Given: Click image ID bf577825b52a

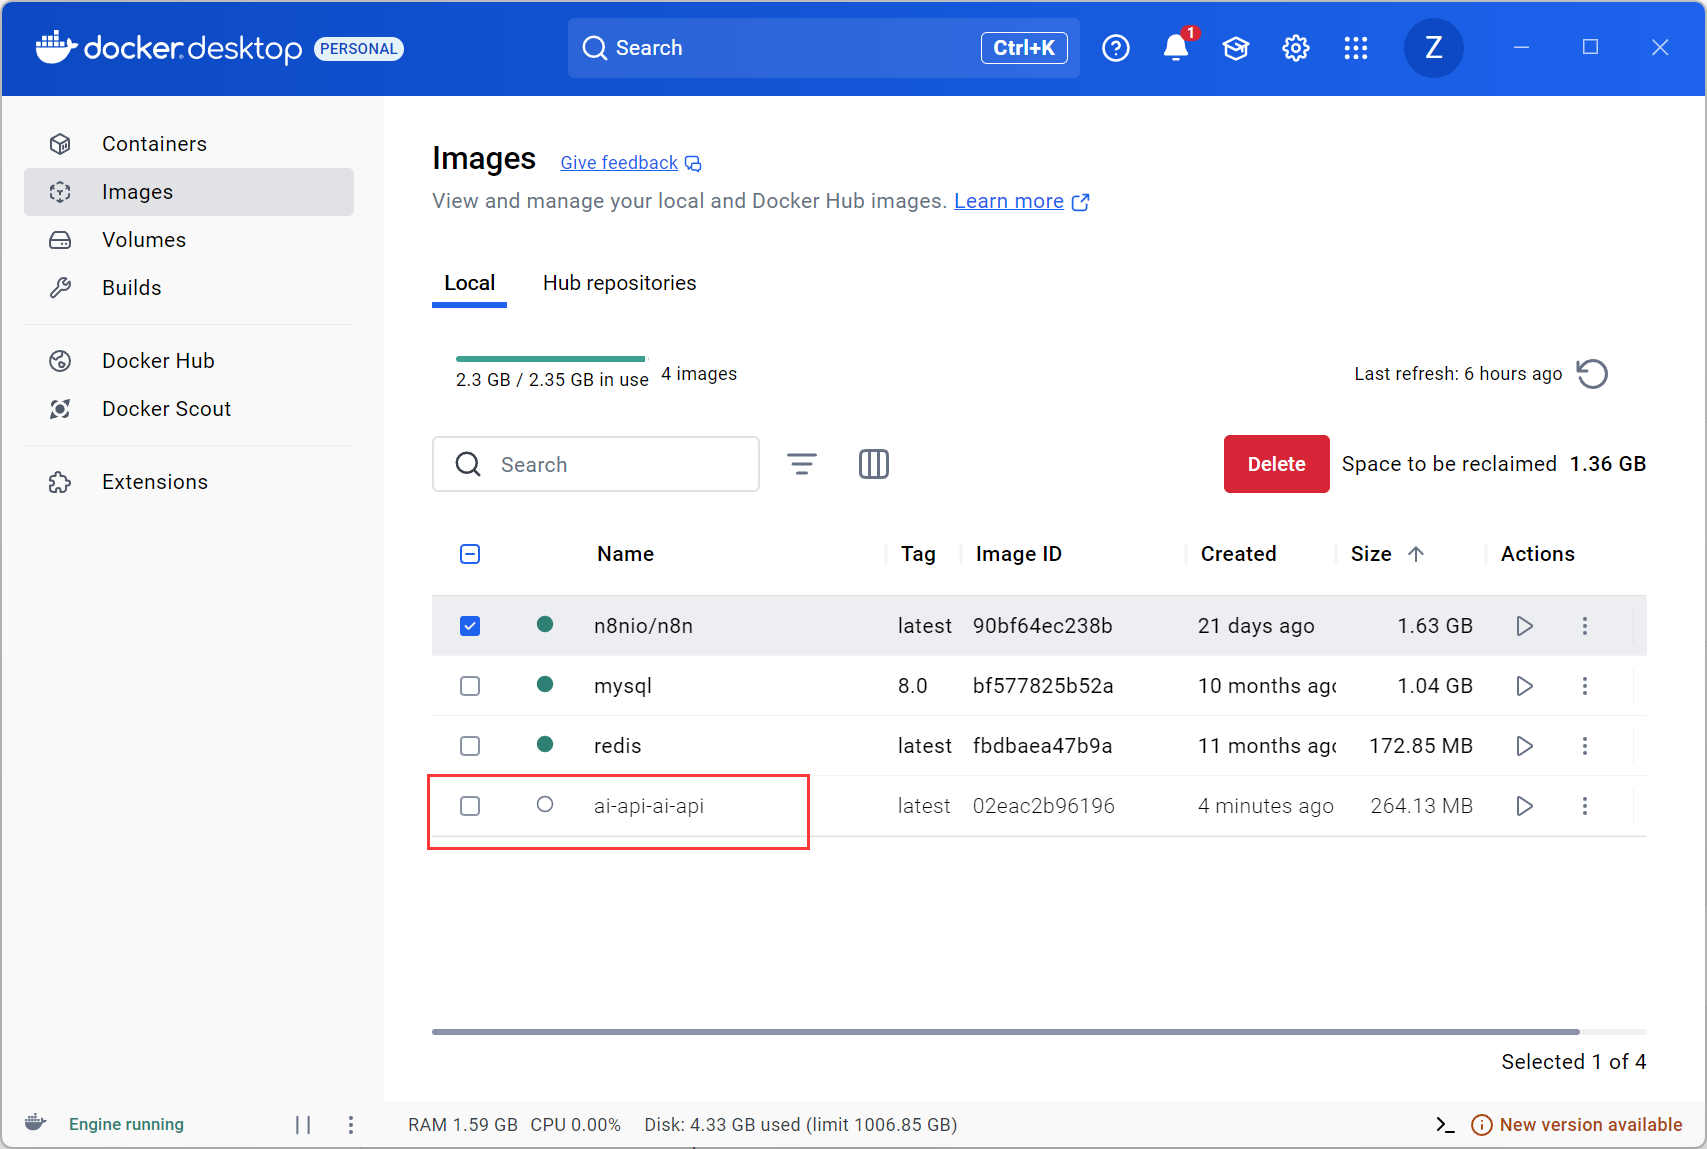Looking at the screenshot, I should click(1043, 686).
